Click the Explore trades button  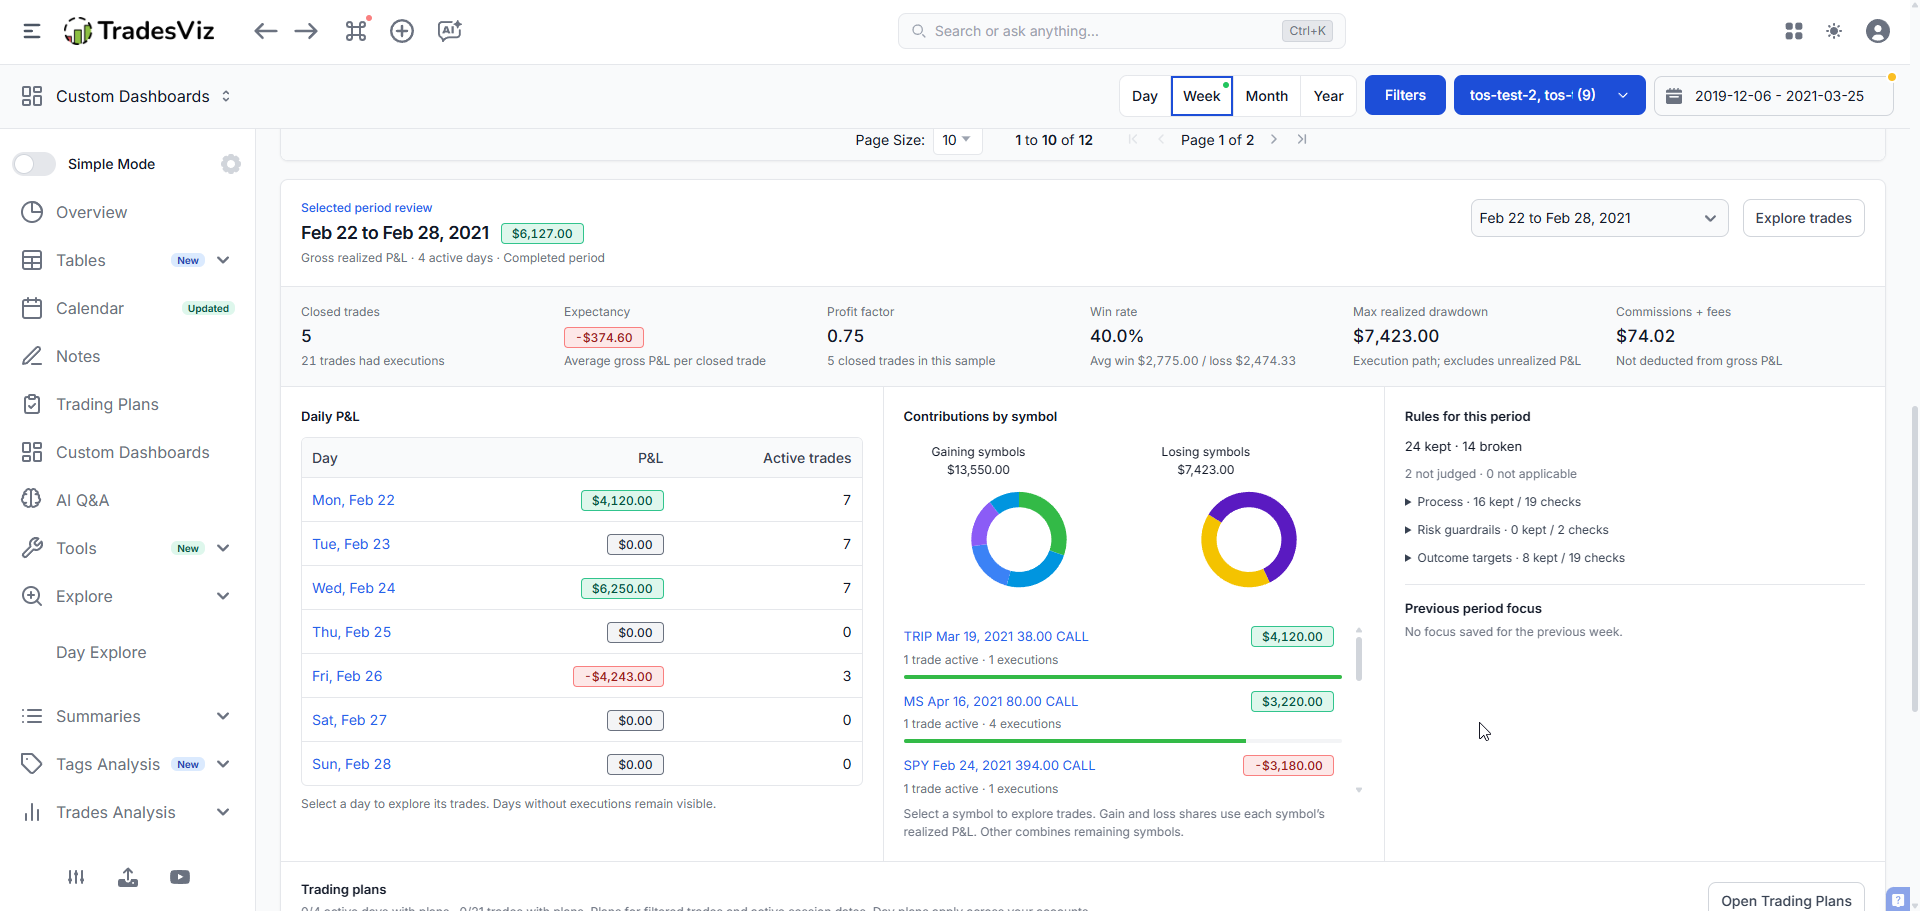point(1803,218)
